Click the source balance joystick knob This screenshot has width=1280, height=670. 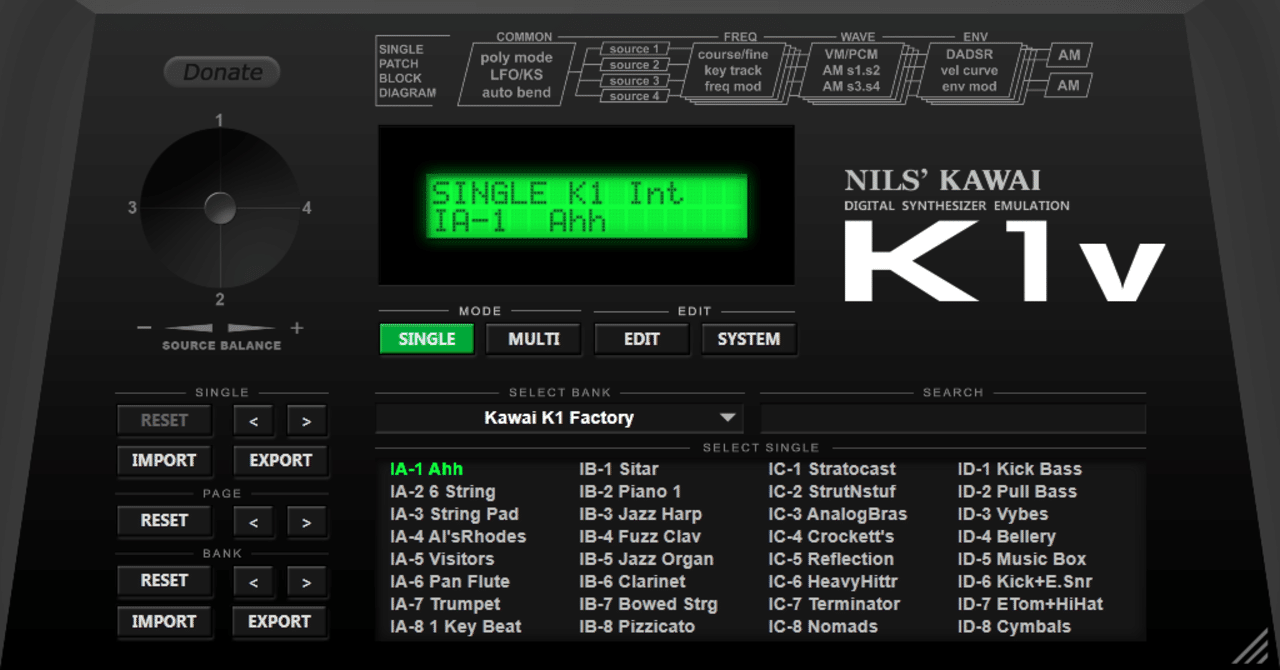[220, 210]
